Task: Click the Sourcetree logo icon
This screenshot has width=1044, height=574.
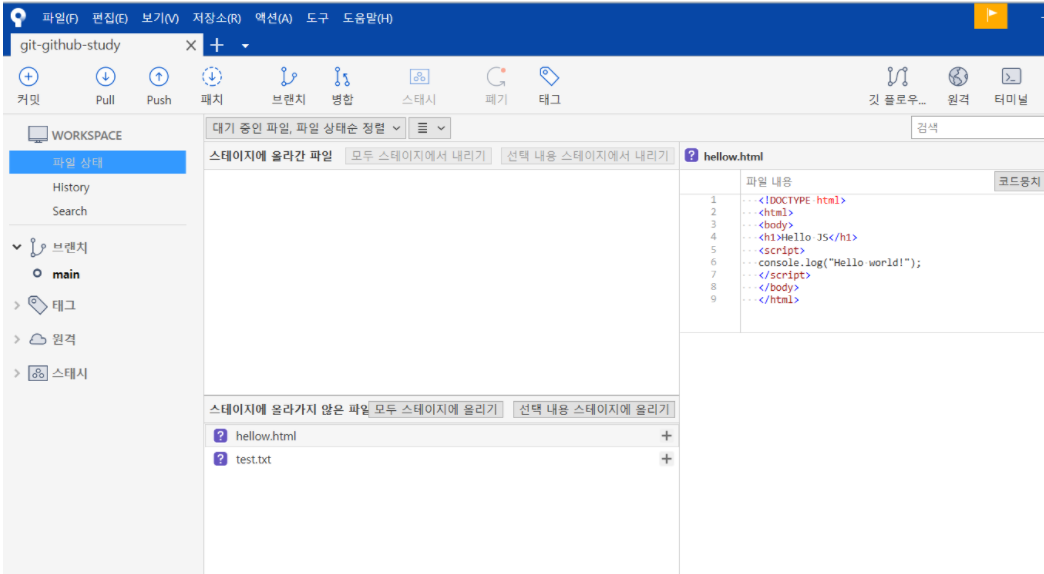Action: pos(18,17)
